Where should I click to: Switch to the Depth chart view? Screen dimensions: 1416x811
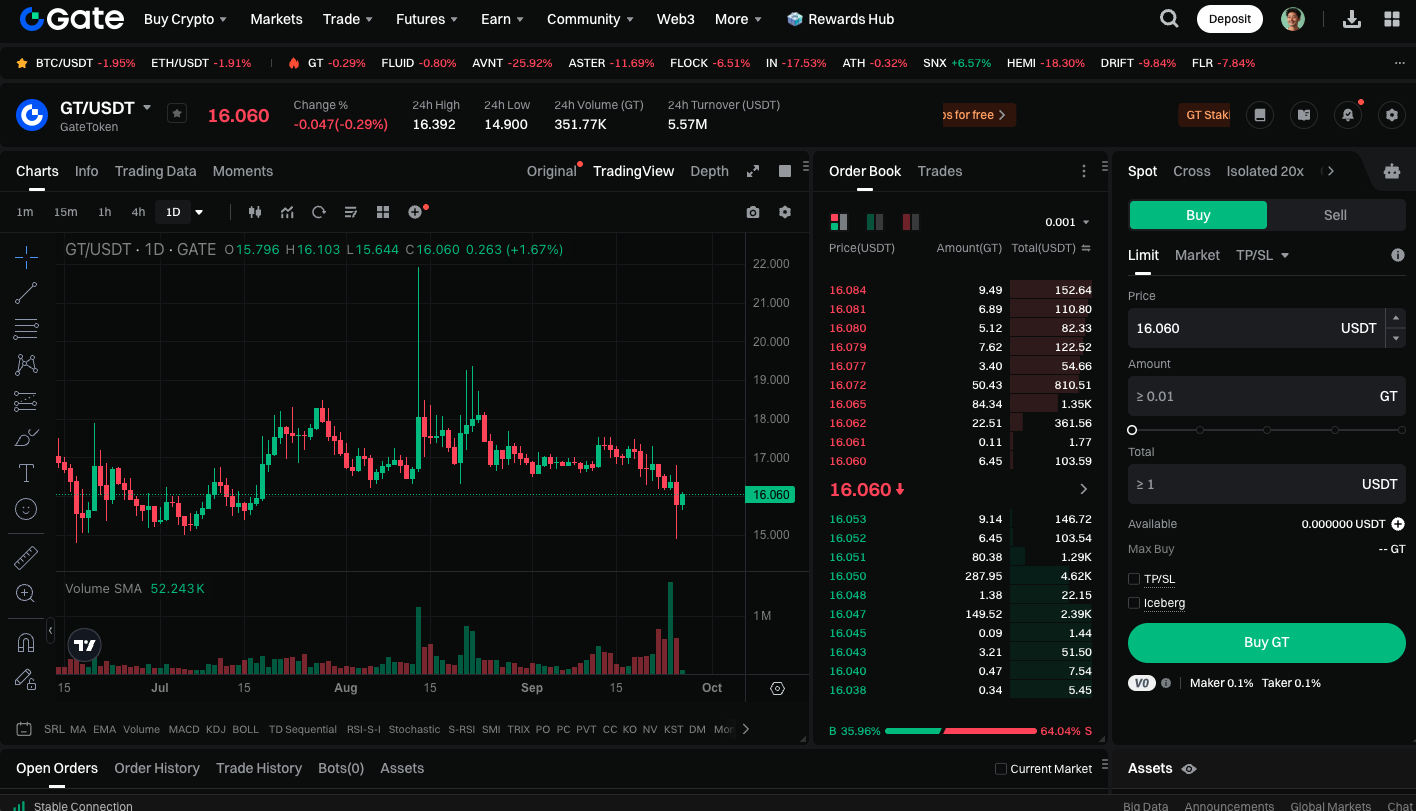[x=709, y=171]
